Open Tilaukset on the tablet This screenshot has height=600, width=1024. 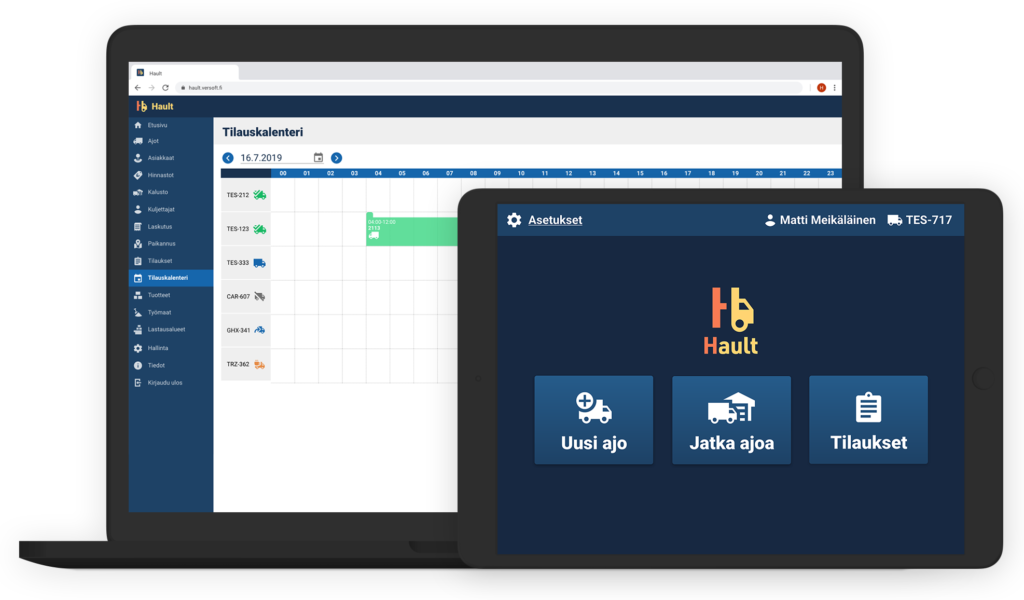869,420
